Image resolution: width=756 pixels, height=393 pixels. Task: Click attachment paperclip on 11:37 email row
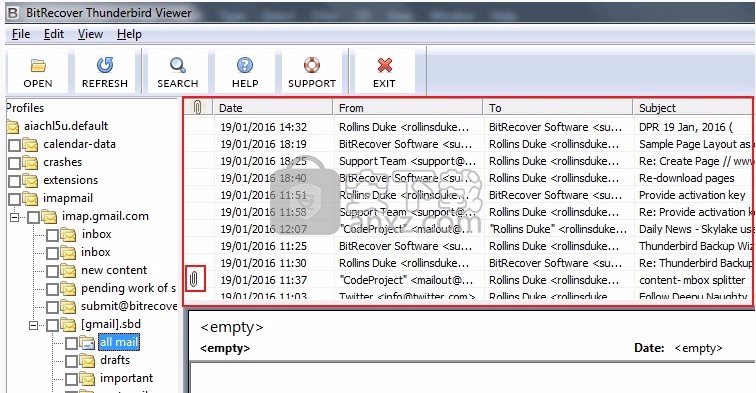tap(194, 279)
